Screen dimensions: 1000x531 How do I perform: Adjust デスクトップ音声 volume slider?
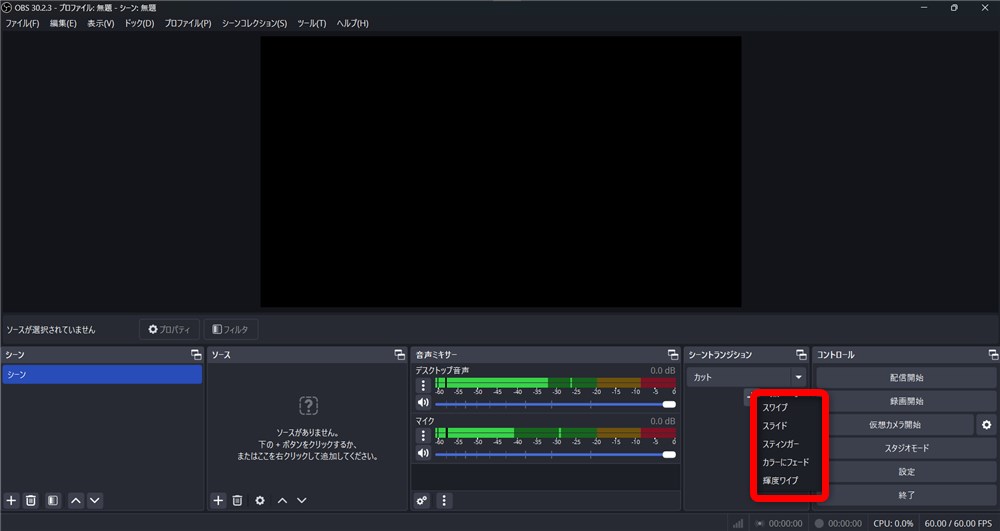[555, 404]
